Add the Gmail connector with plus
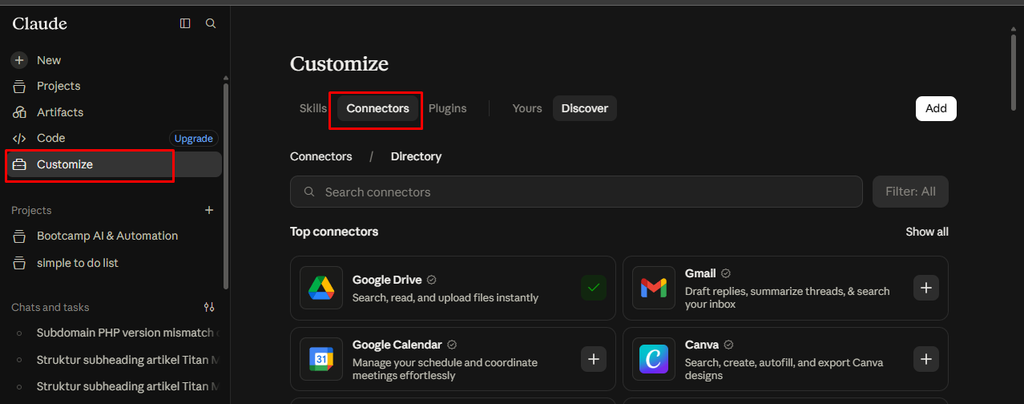Screen dimensions: 1024x404 click(926, 288)
